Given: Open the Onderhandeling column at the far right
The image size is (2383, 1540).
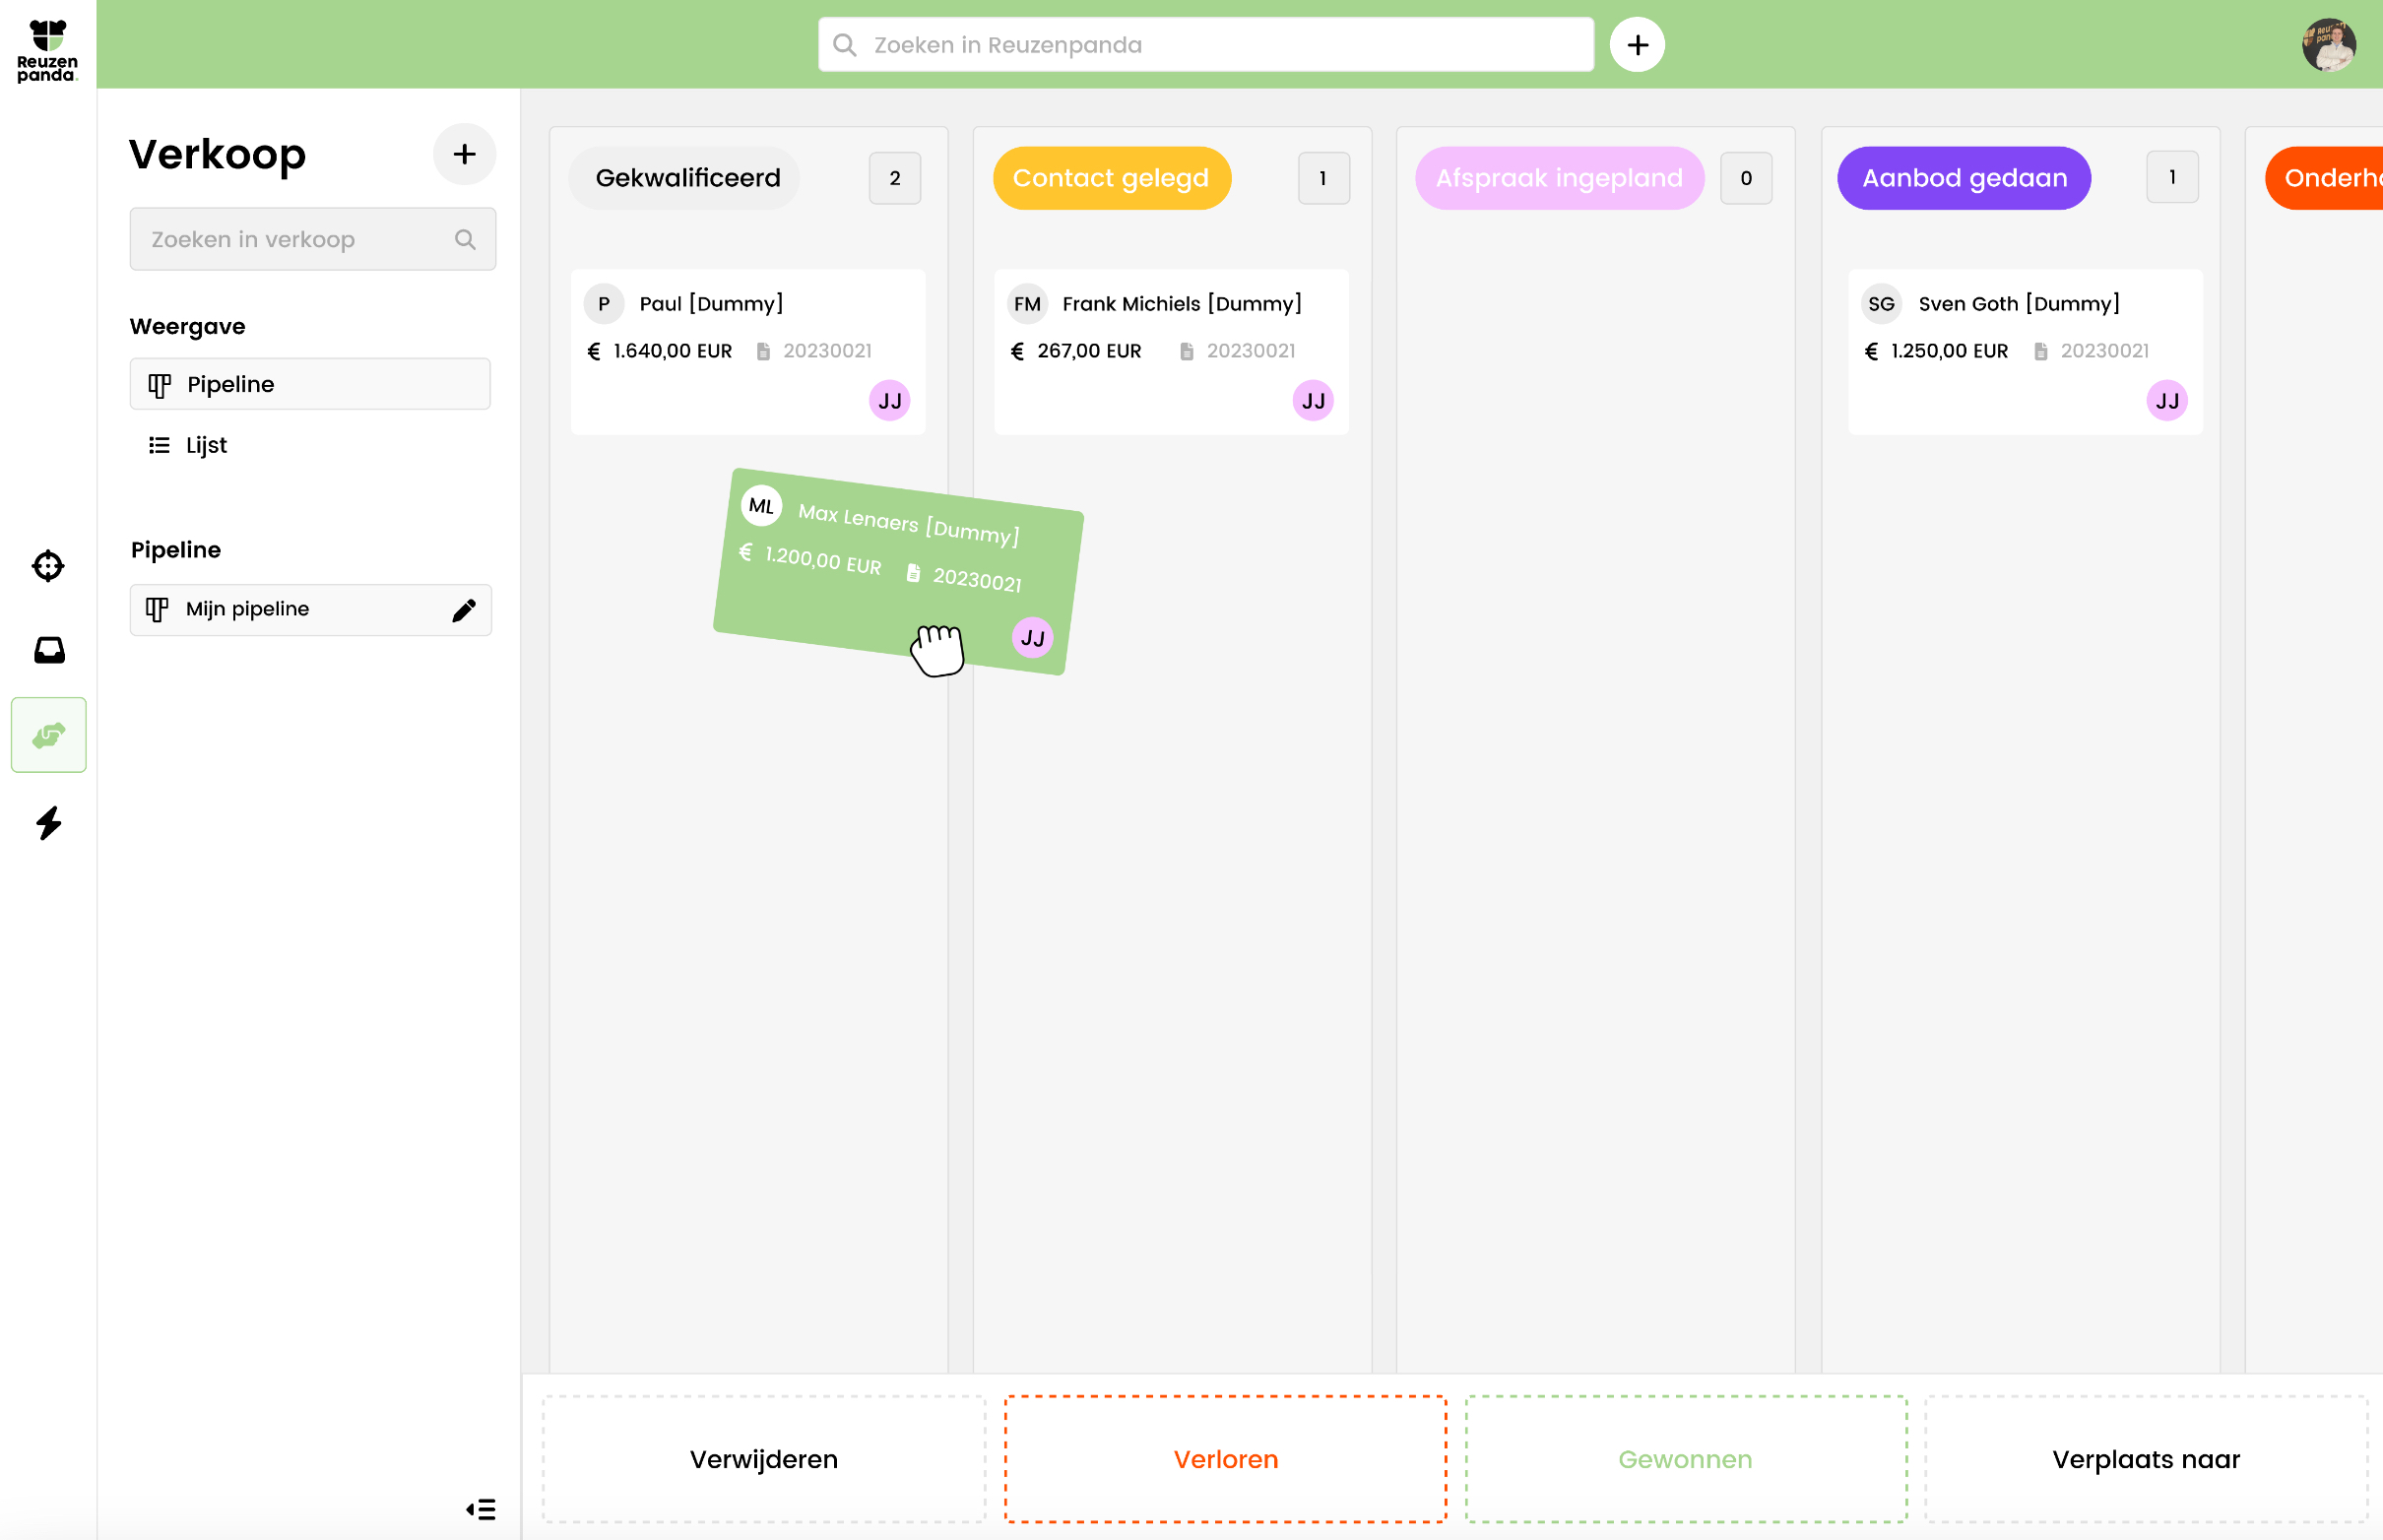Looking at the screenshot, I should (2330, 177).
